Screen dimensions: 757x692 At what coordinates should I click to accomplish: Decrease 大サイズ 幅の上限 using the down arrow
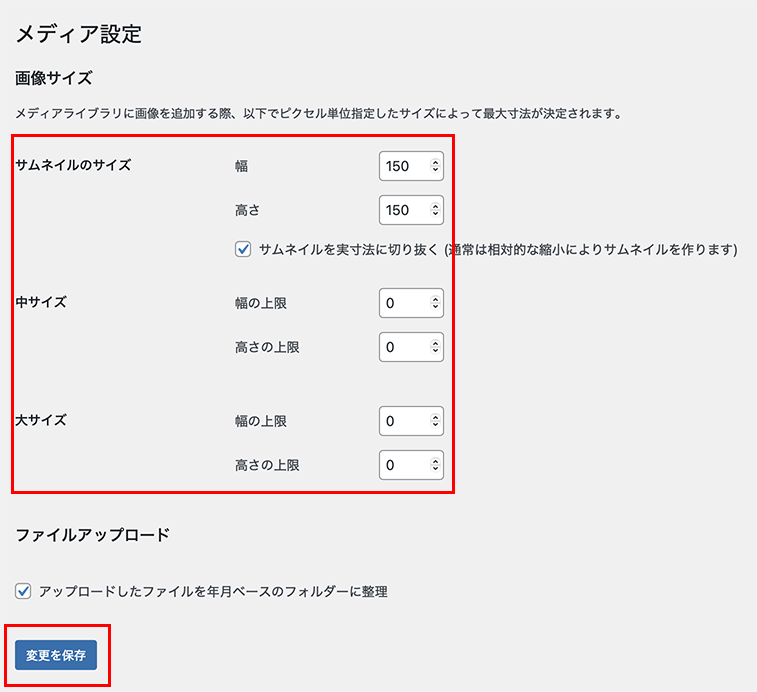coord(435,426)
